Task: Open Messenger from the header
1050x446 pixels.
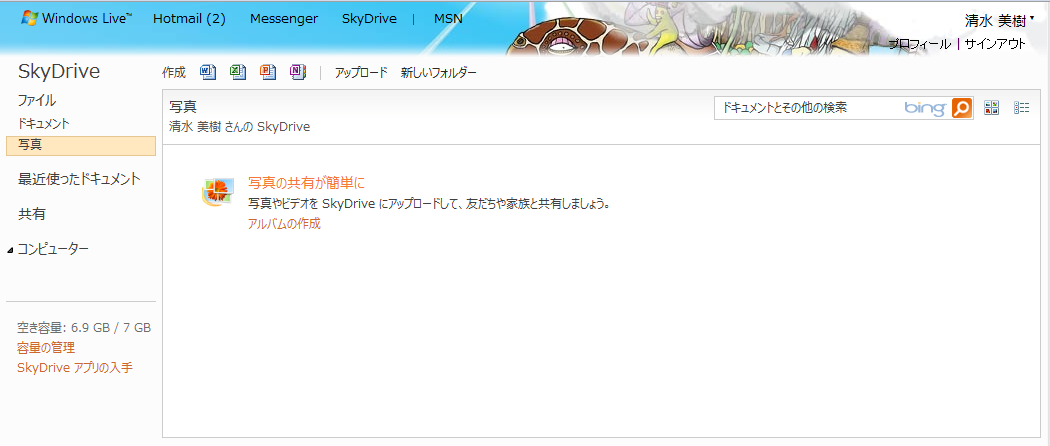Action: [x=284, y=19]
